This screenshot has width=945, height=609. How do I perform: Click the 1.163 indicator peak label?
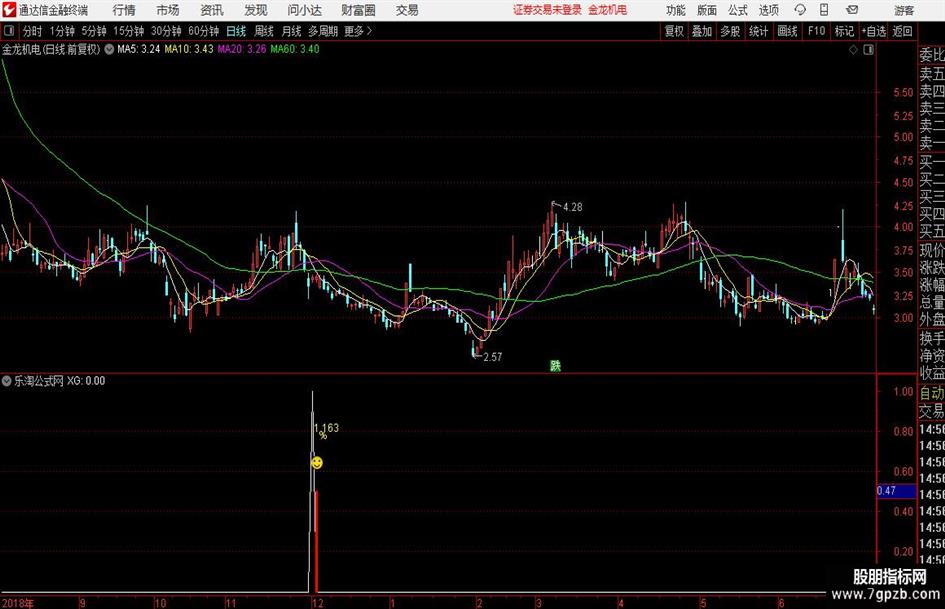tap(326, 428)
